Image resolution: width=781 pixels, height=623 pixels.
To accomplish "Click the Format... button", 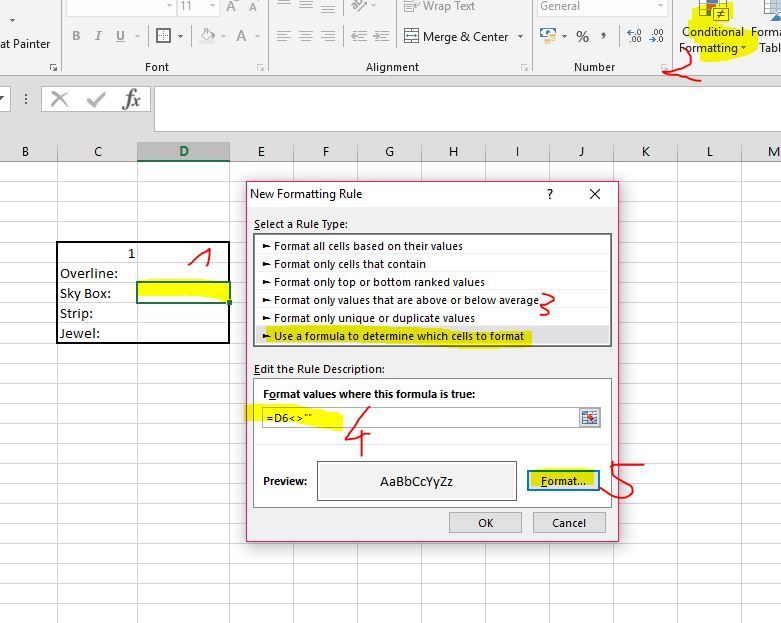I will [x=563, y=481].
